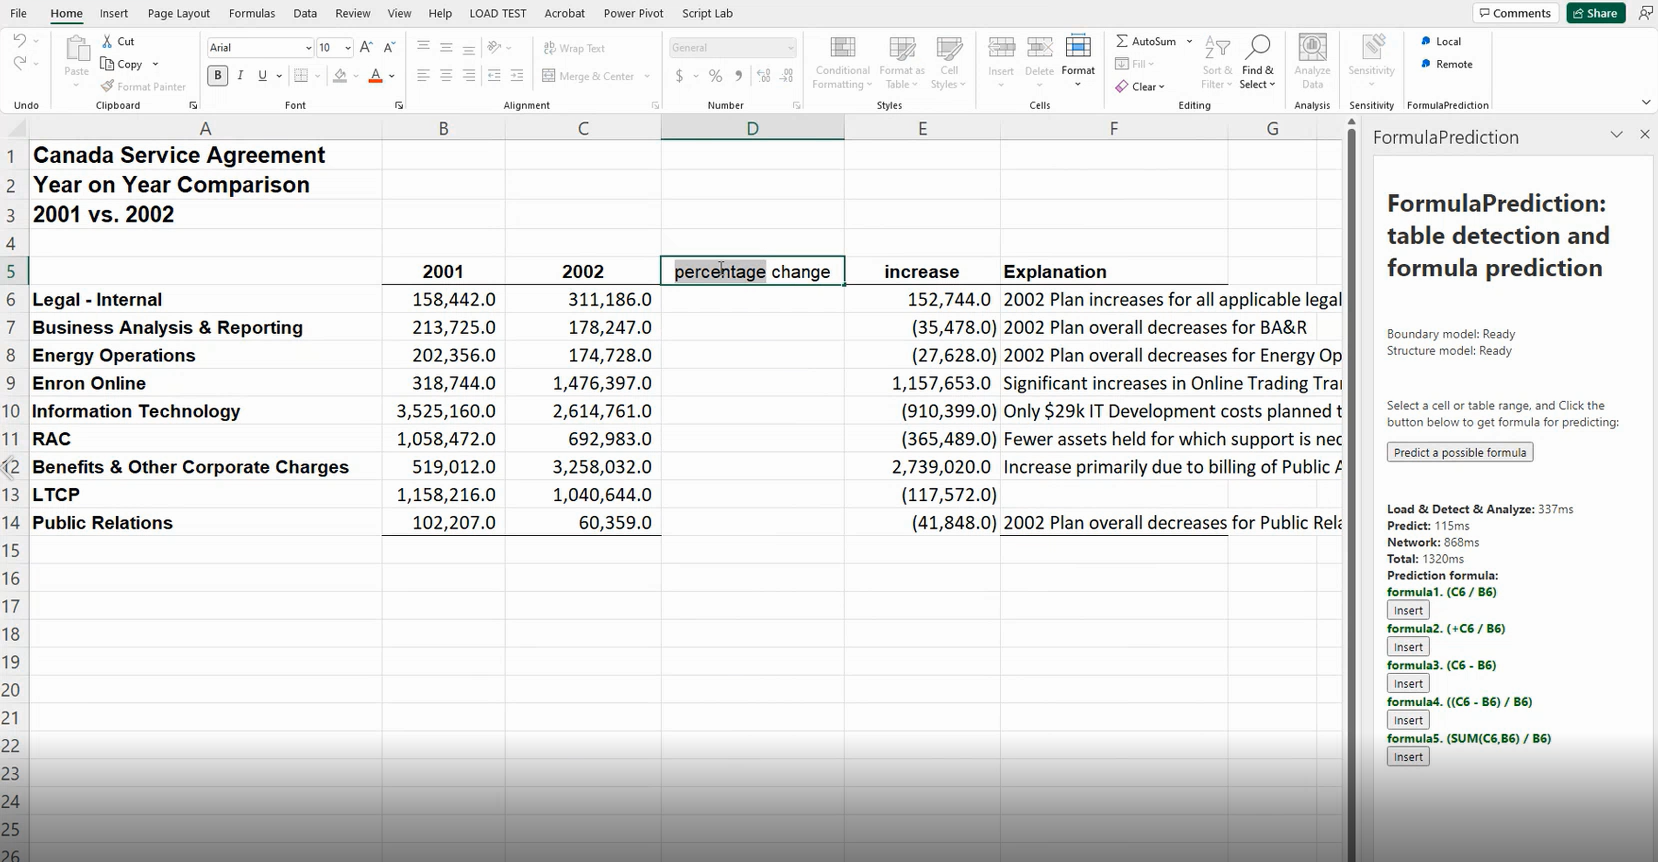Viewport: 1658px width, 862px height.
Task: Click Decrease Decimal icon
Action: pyautogui.click(x=787, y=76)
